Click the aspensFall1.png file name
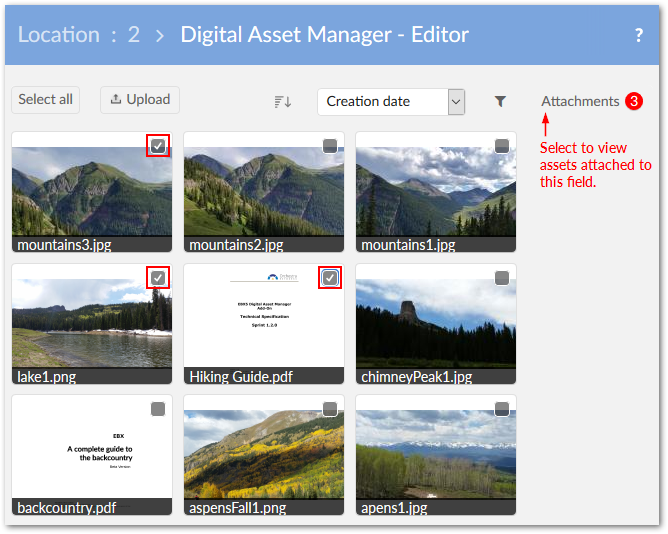This screenshot has height=534, width=668. [x=238, y=508]
